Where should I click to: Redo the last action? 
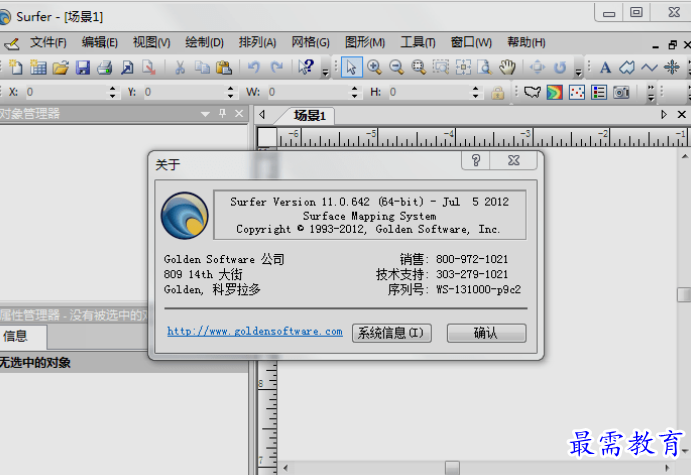[x=276, y=67]
